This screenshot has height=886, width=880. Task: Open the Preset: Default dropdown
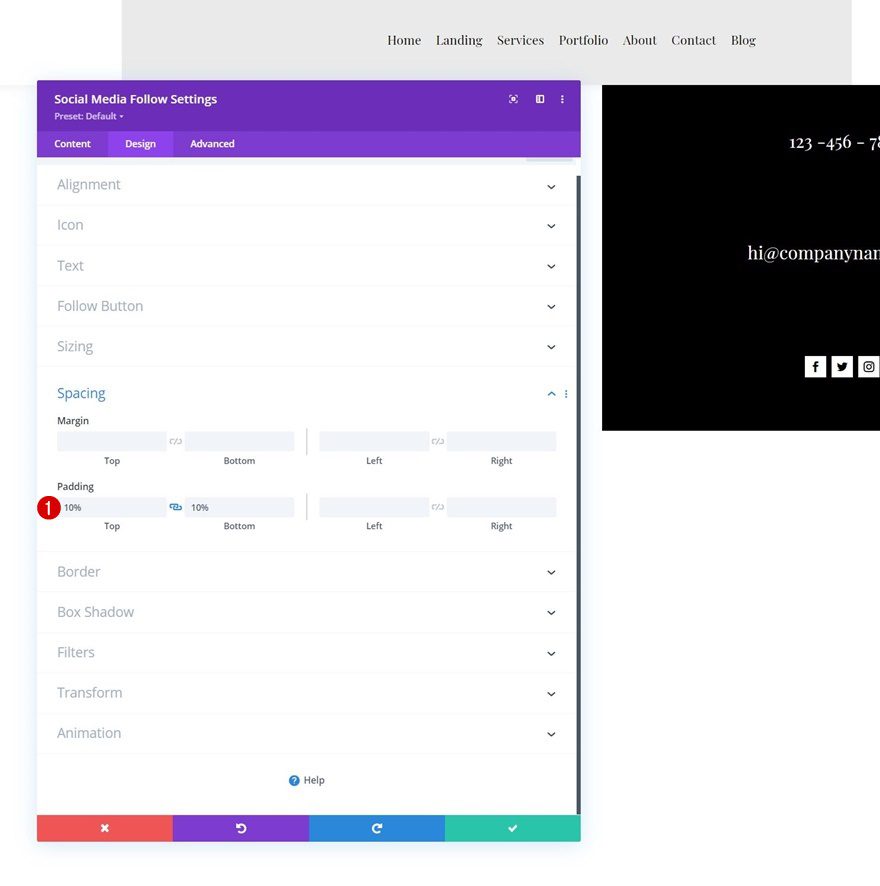coord(89,116)
